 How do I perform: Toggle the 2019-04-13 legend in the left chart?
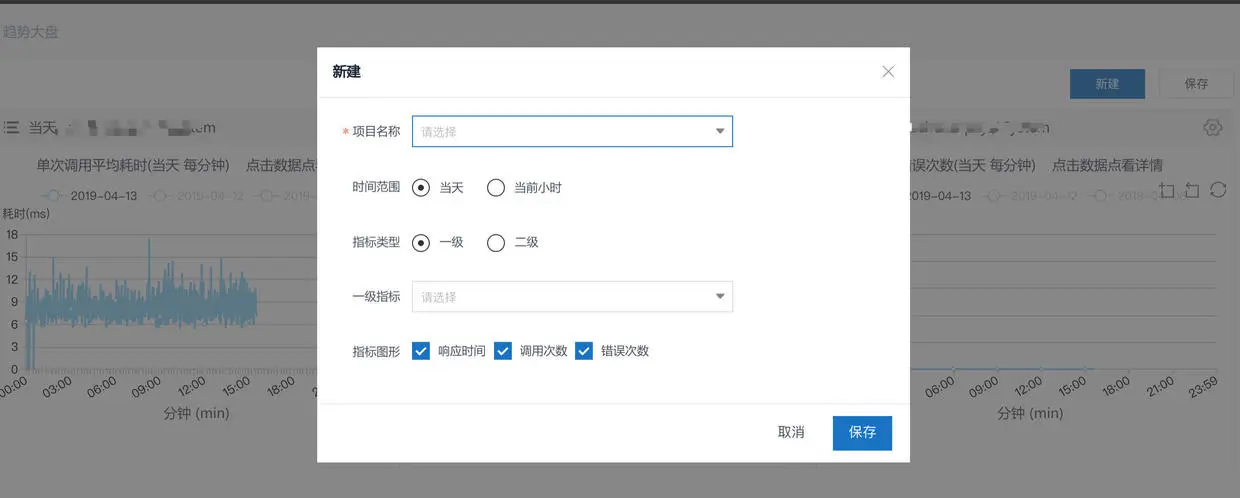tap(90, 195)
